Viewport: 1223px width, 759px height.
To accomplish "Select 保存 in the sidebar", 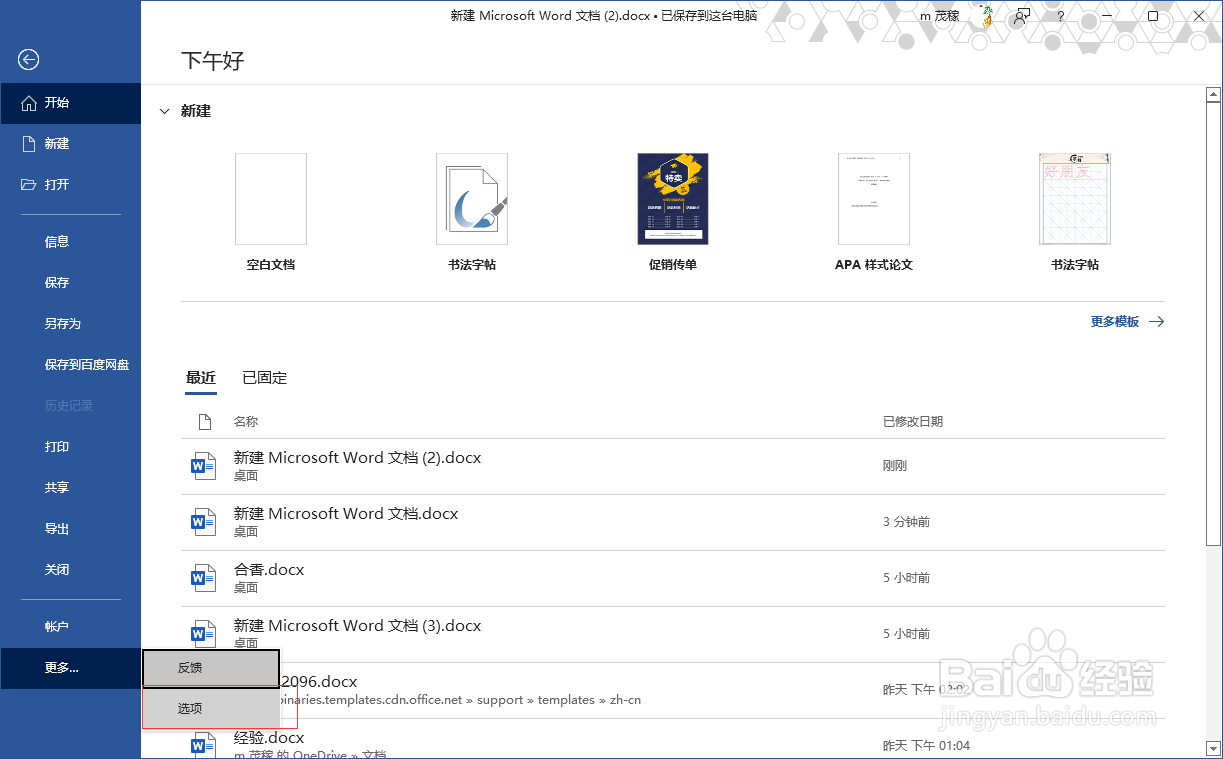I will [x=57, y=283].
